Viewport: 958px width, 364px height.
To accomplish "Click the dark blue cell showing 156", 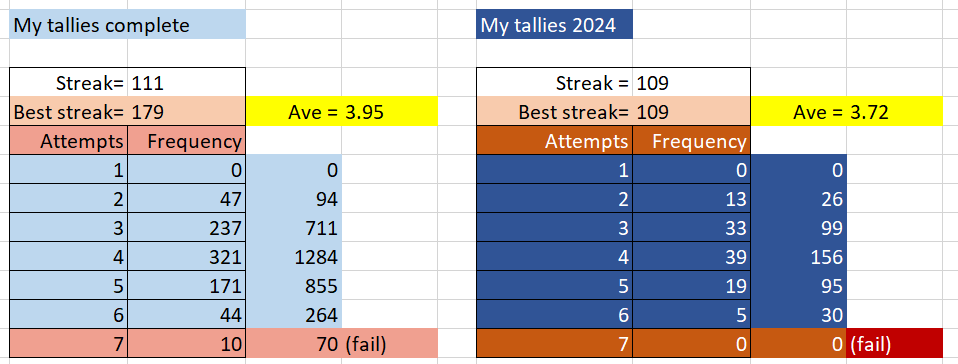I will click(x=799, y=257).
